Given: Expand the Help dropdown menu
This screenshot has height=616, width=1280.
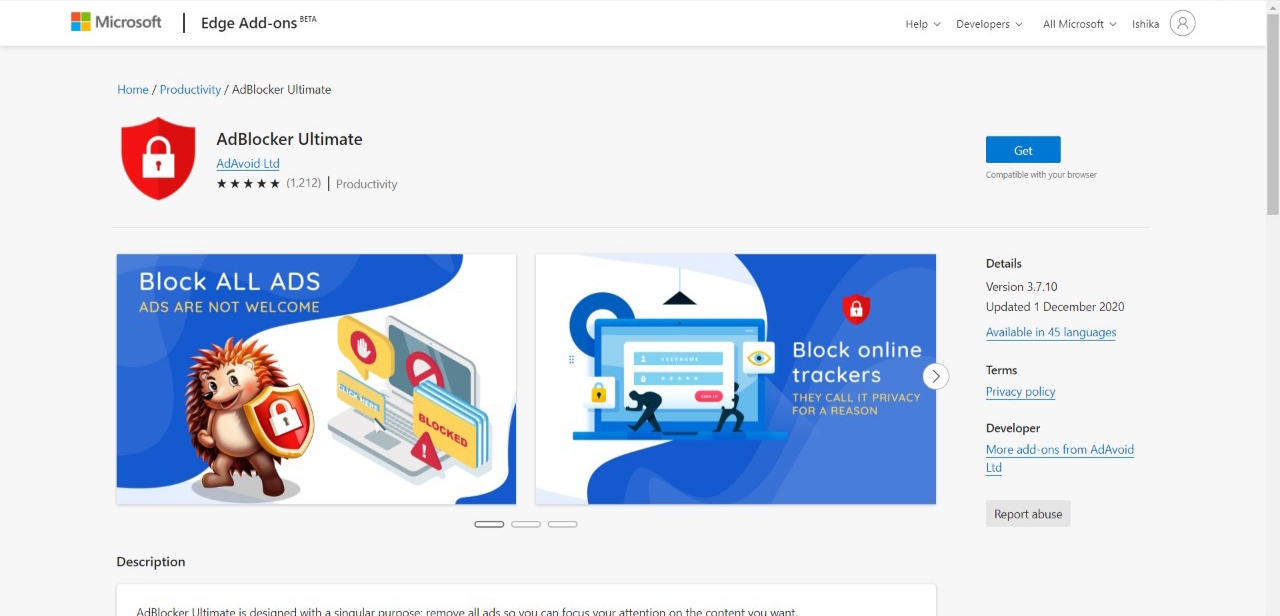Looking at the screenshot, I should [923, 24].
